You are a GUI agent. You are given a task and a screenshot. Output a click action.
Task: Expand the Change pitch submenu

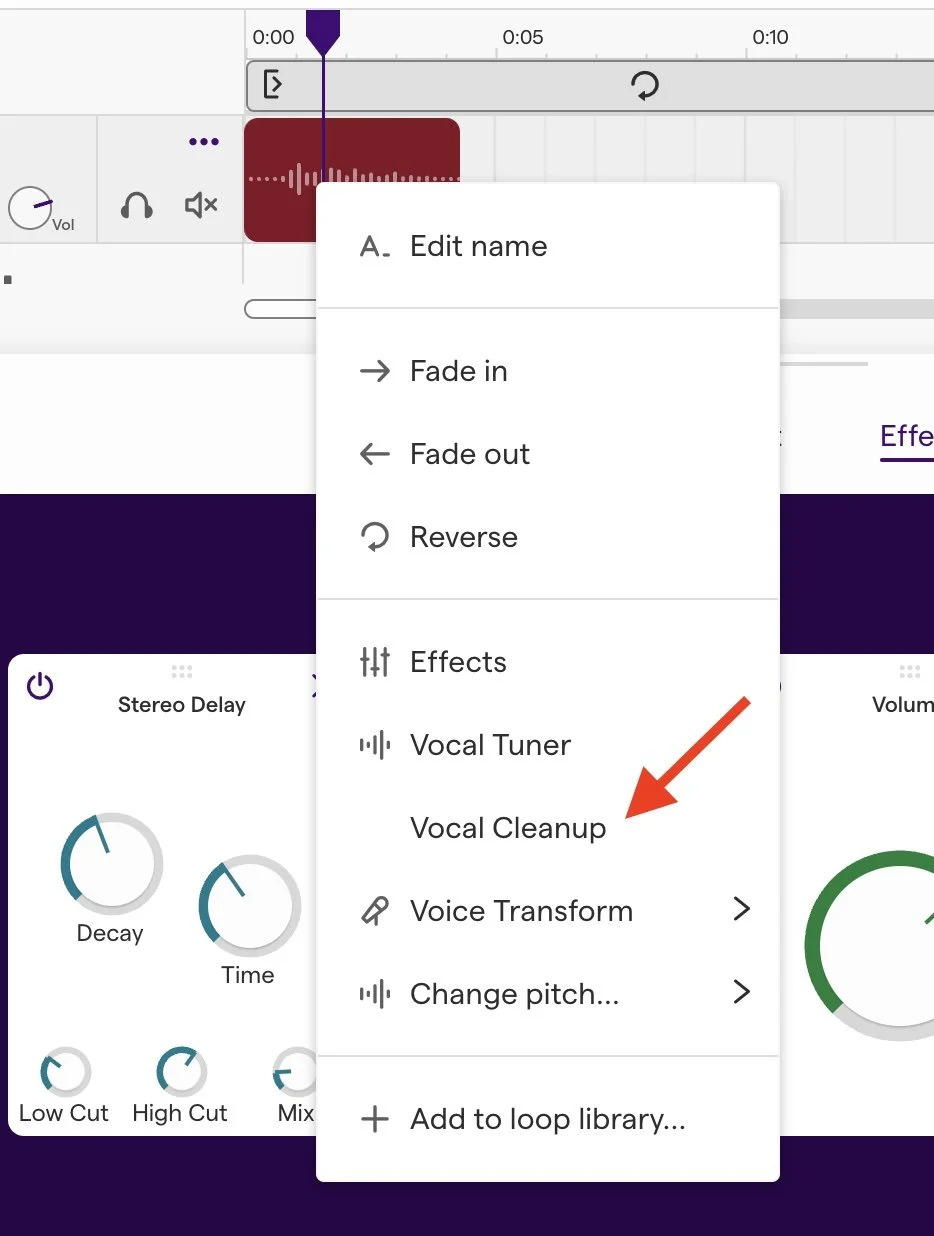[741, 993]
